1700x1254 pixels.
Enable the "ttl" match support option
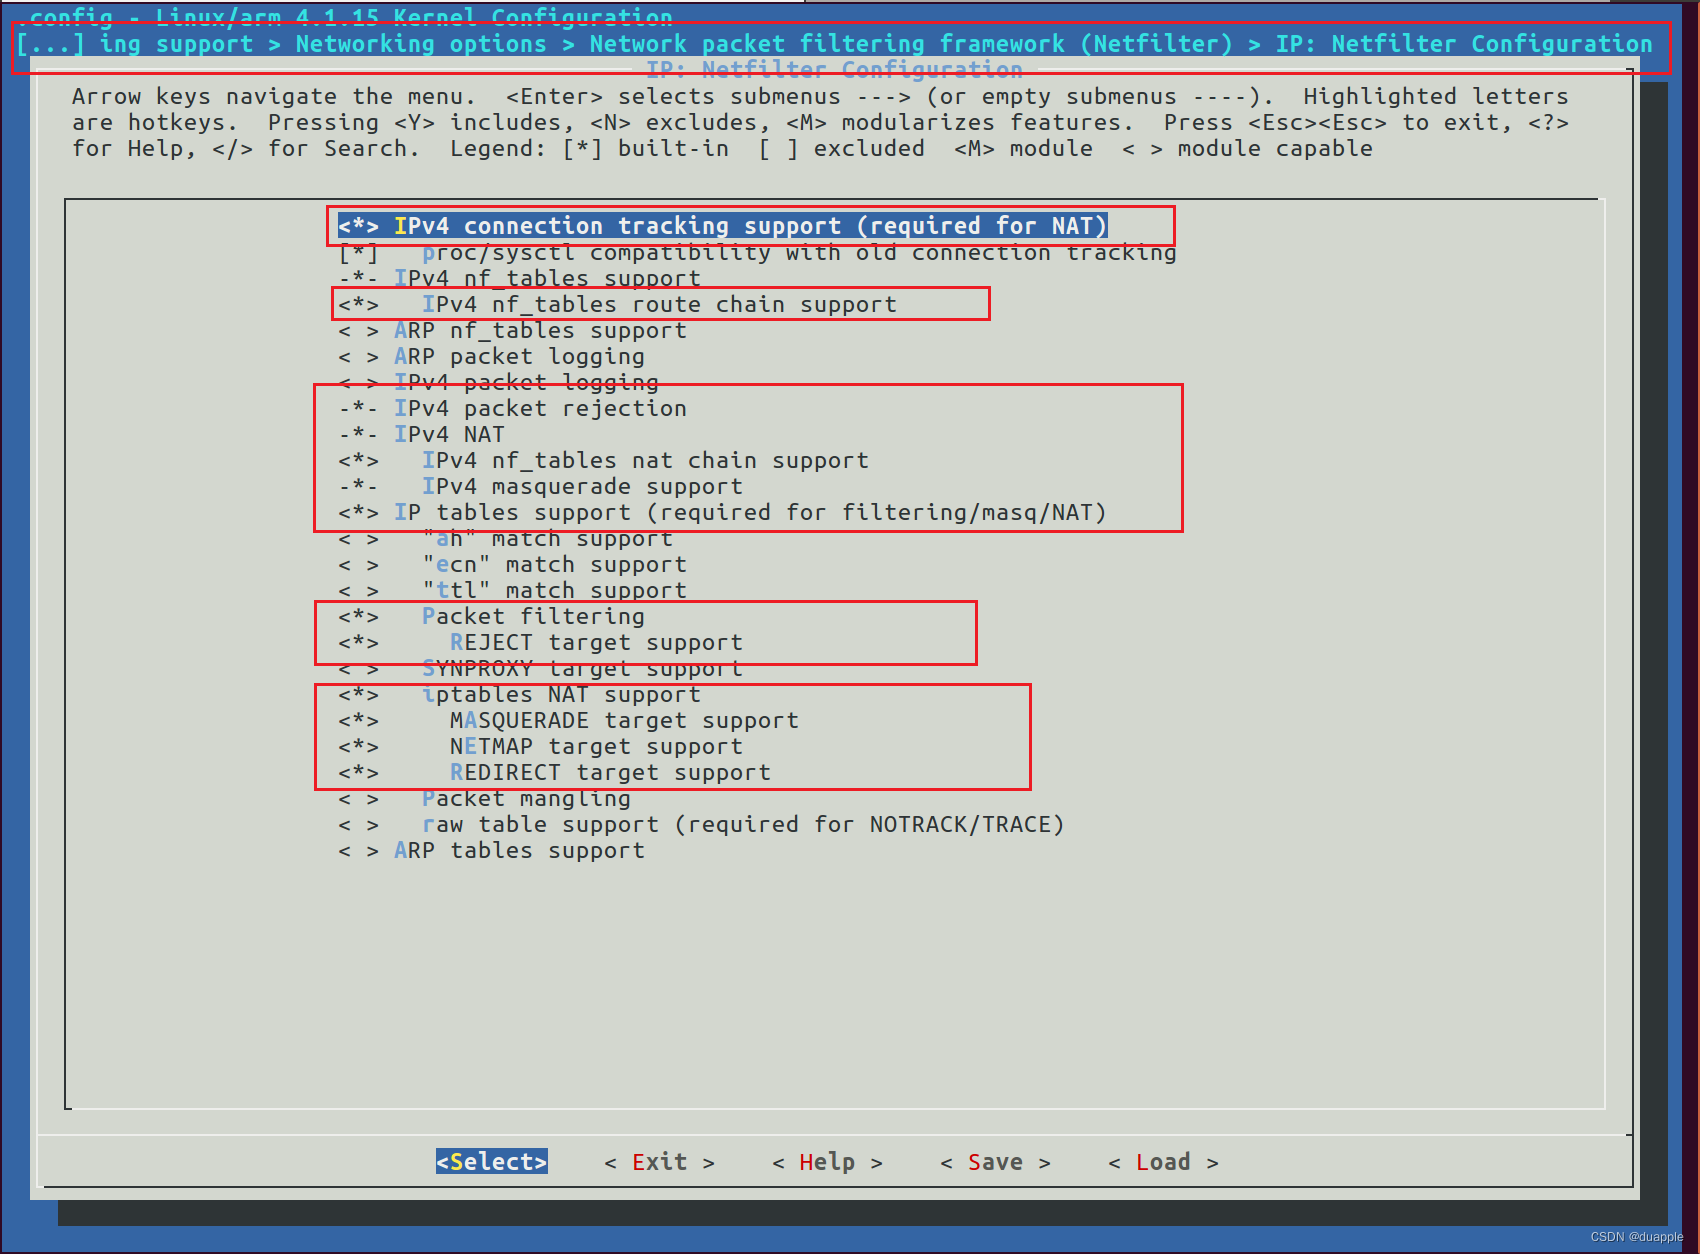[x=512, y=590]
